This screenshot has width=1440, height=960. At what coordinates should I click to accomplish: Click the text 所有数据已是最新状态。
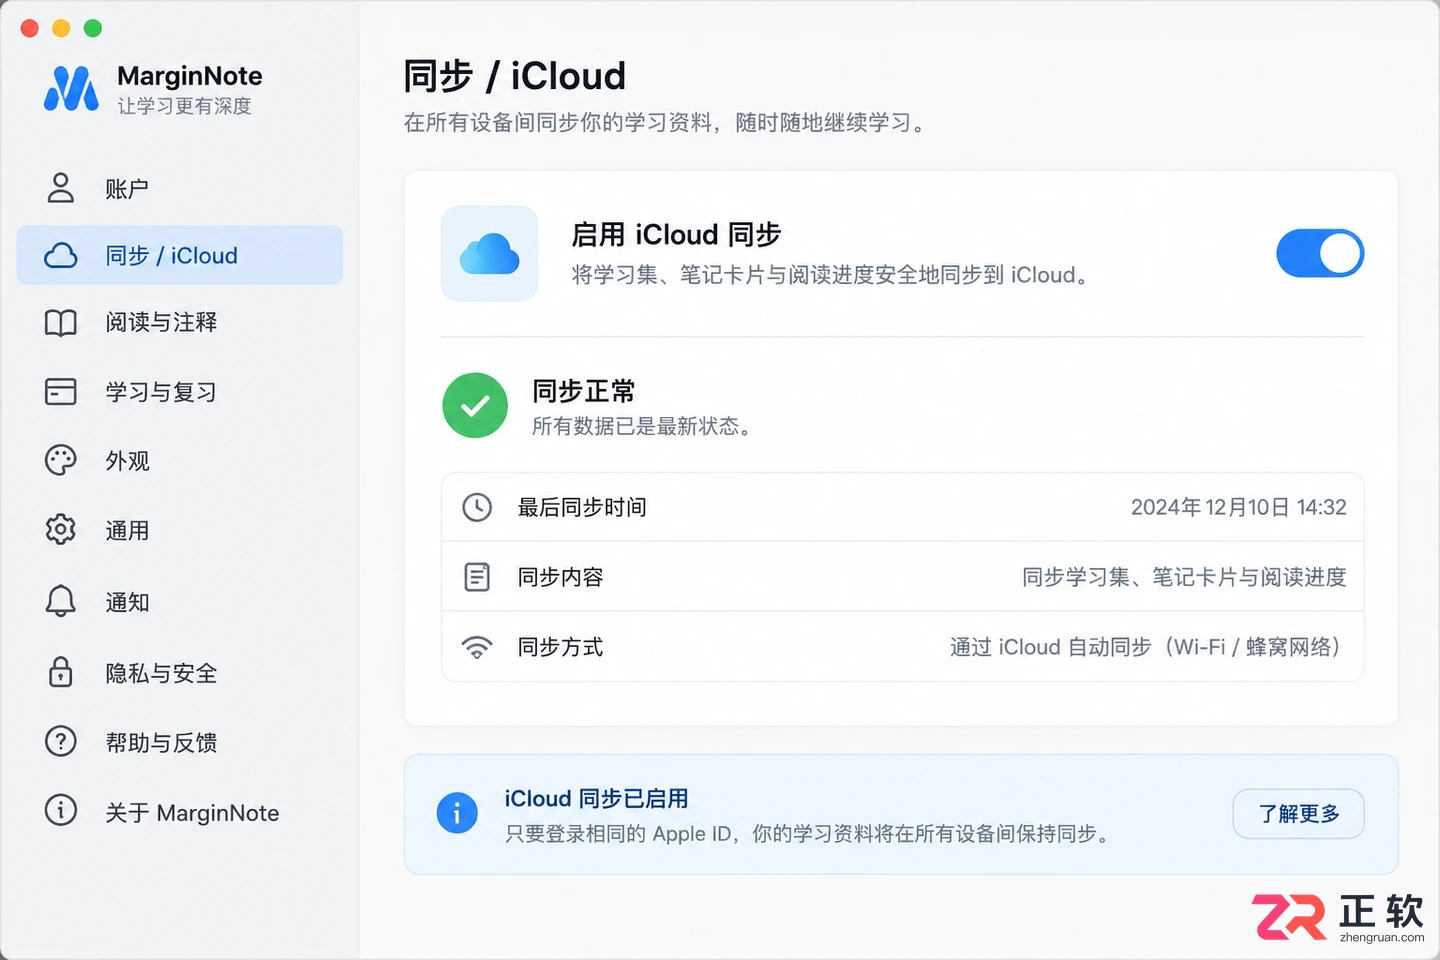coord(642,426)
